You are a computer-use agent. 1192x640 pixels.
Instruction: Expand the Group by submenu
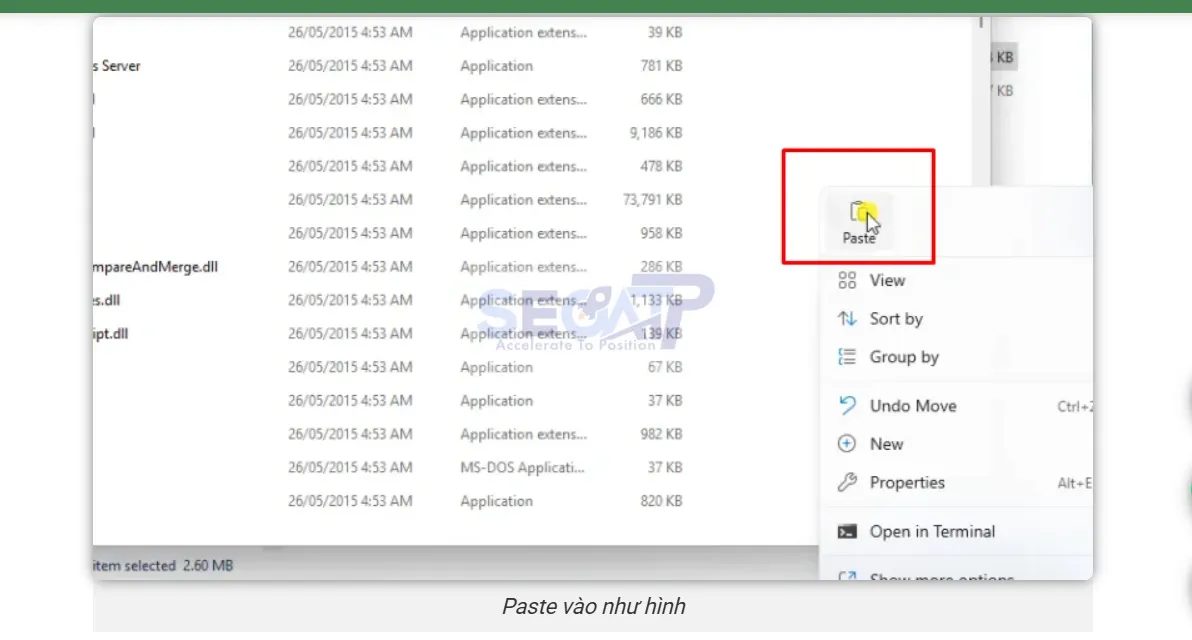pos(904,357)
